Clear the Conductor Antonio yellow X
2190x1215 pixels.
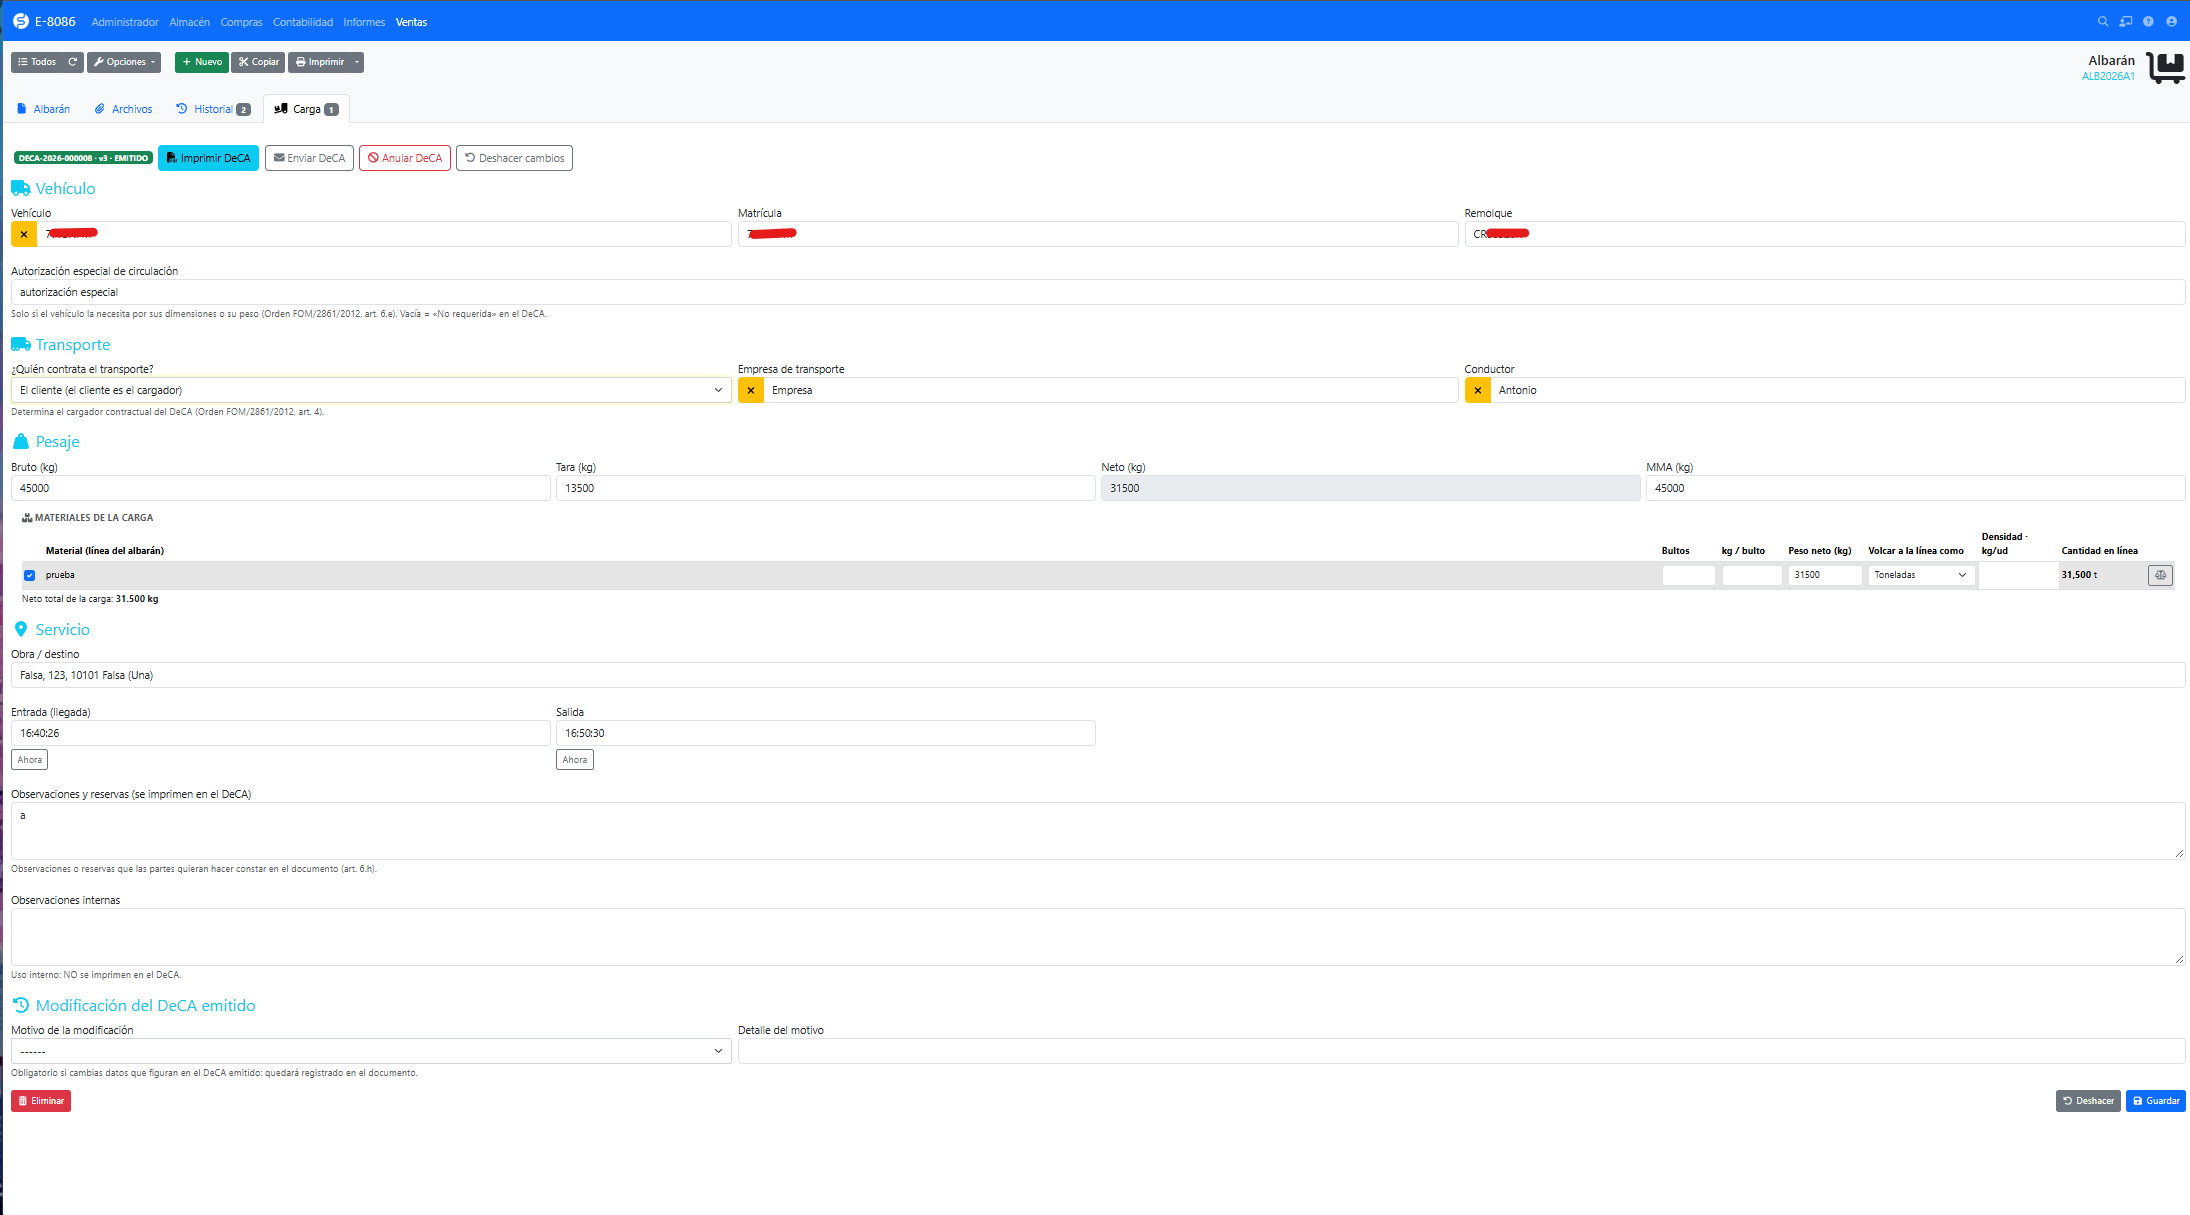1478,390
